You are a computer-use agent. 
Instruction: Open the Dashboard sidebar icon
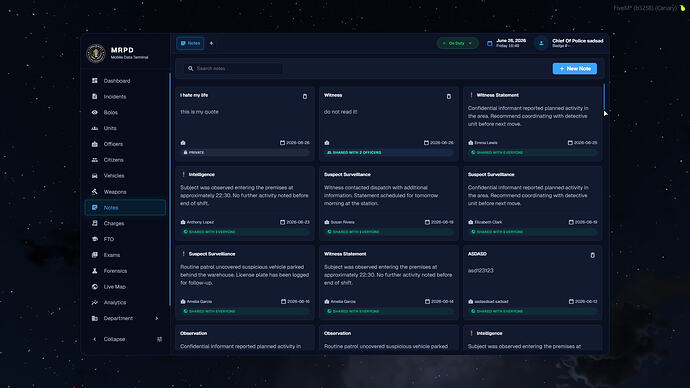[95, 81]
